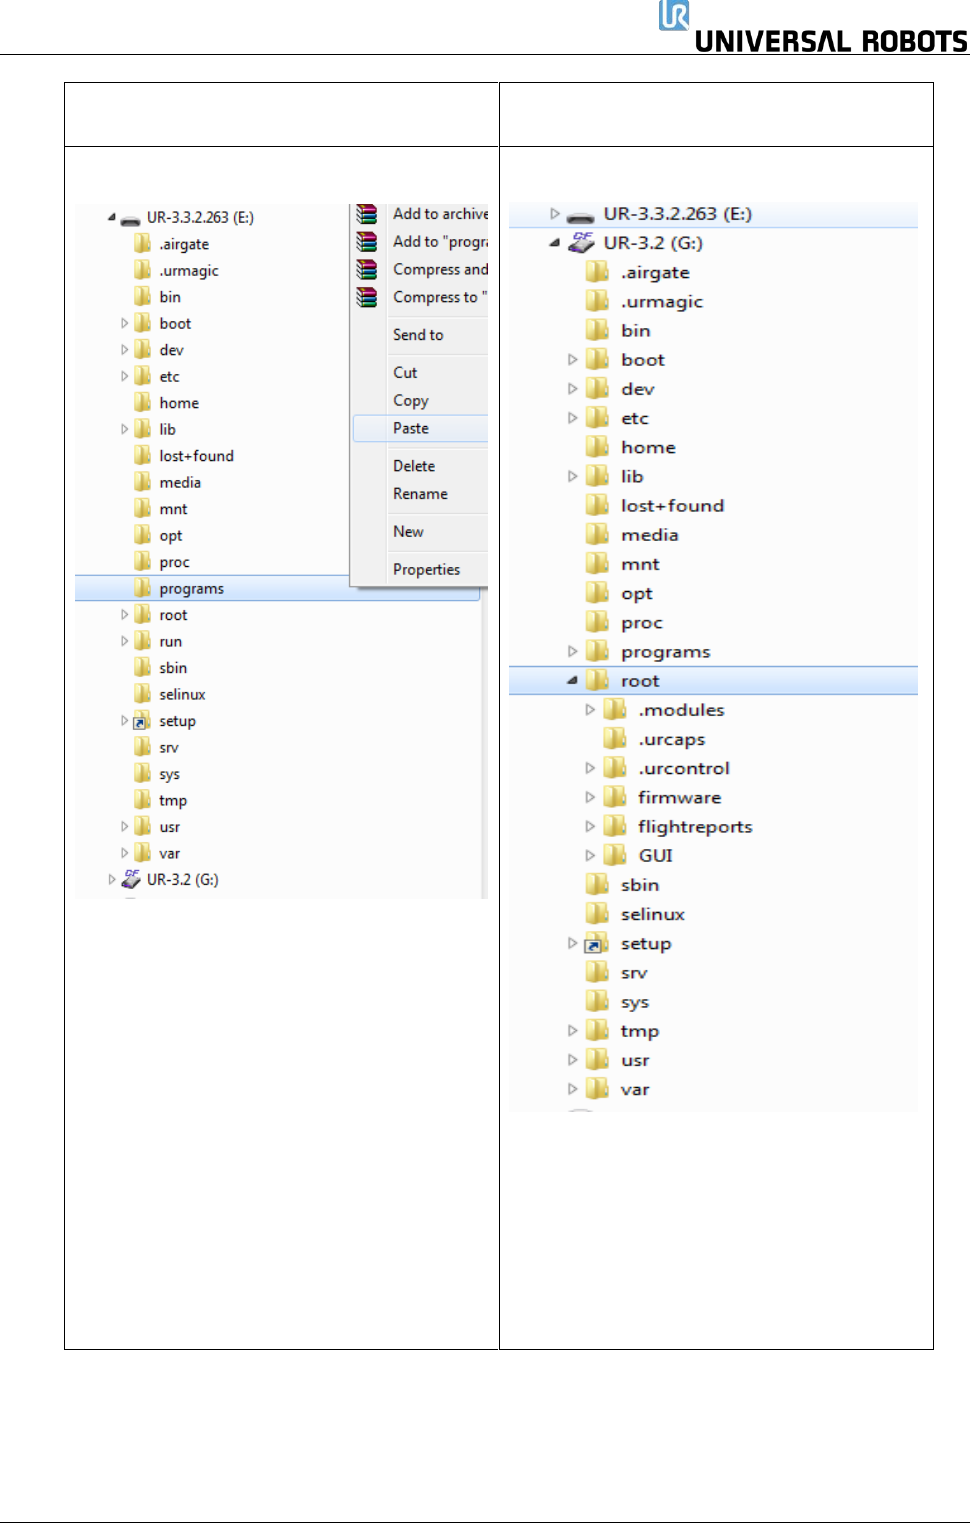Expand the .modules subfolder
970x1523 pixels.
[x=590, y=709]
